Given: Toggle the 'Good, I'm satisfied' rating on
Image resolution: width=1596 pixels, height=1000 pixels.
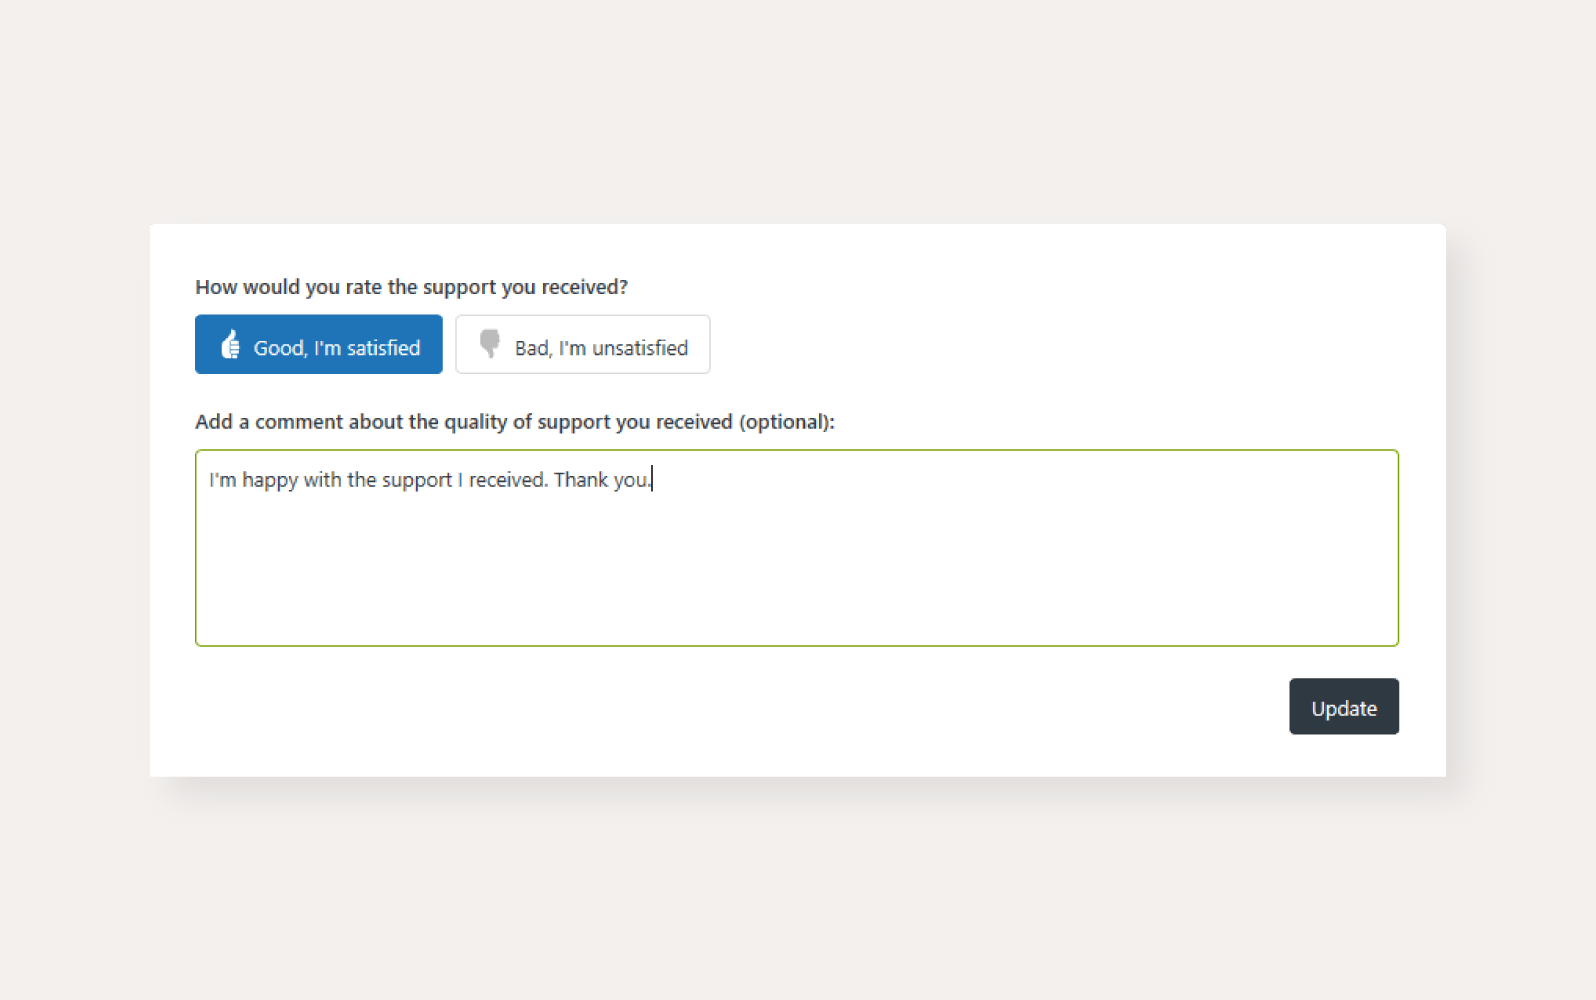Looking at the screenshot, I should point(318,344).
